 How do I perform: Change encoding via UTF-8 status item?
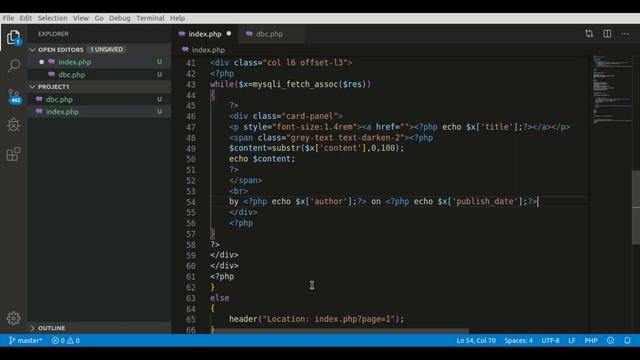(x=550, y=340)
